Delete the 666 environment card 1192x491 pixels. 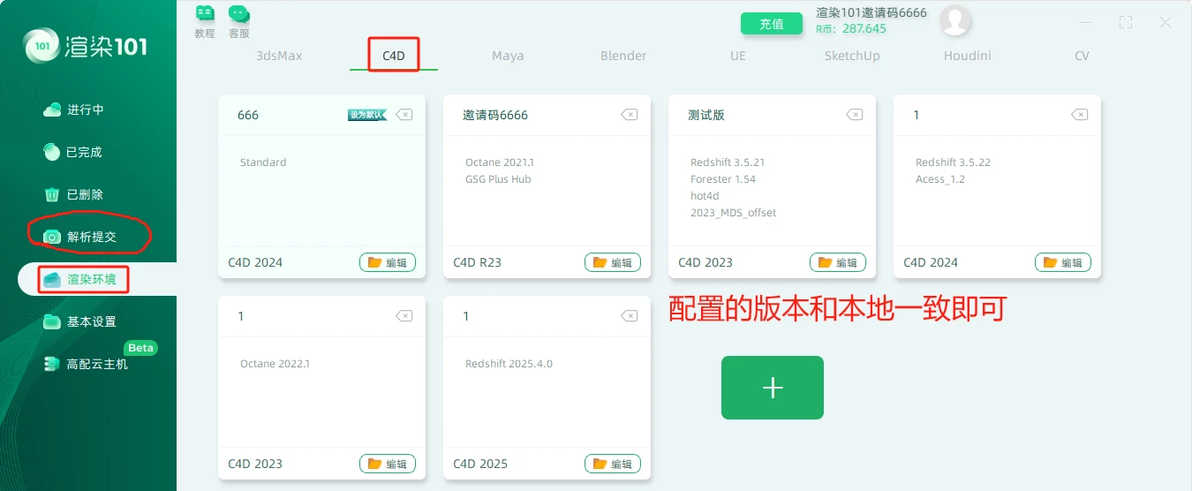404,115
